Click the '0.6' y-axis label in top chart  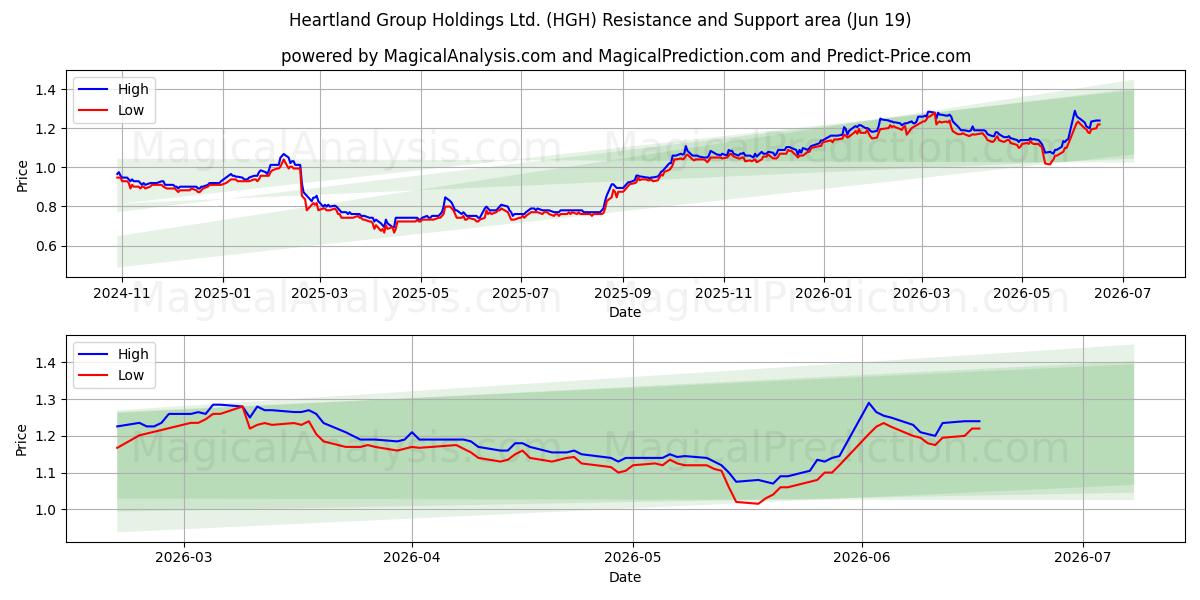tap(48, 247)
